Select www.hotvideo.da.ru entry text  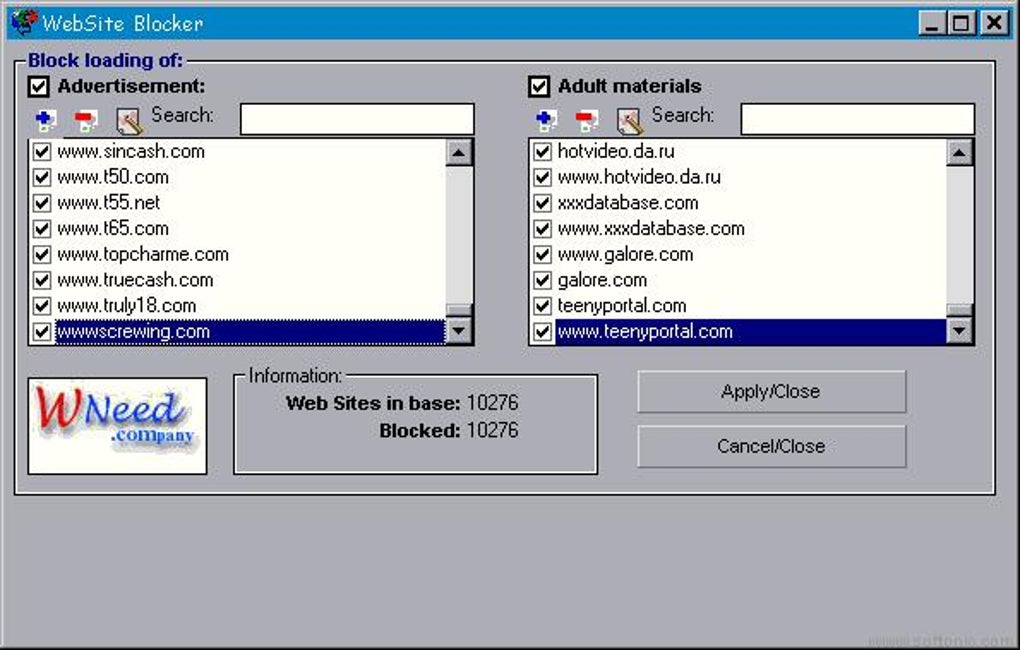[x=639, y=177]
